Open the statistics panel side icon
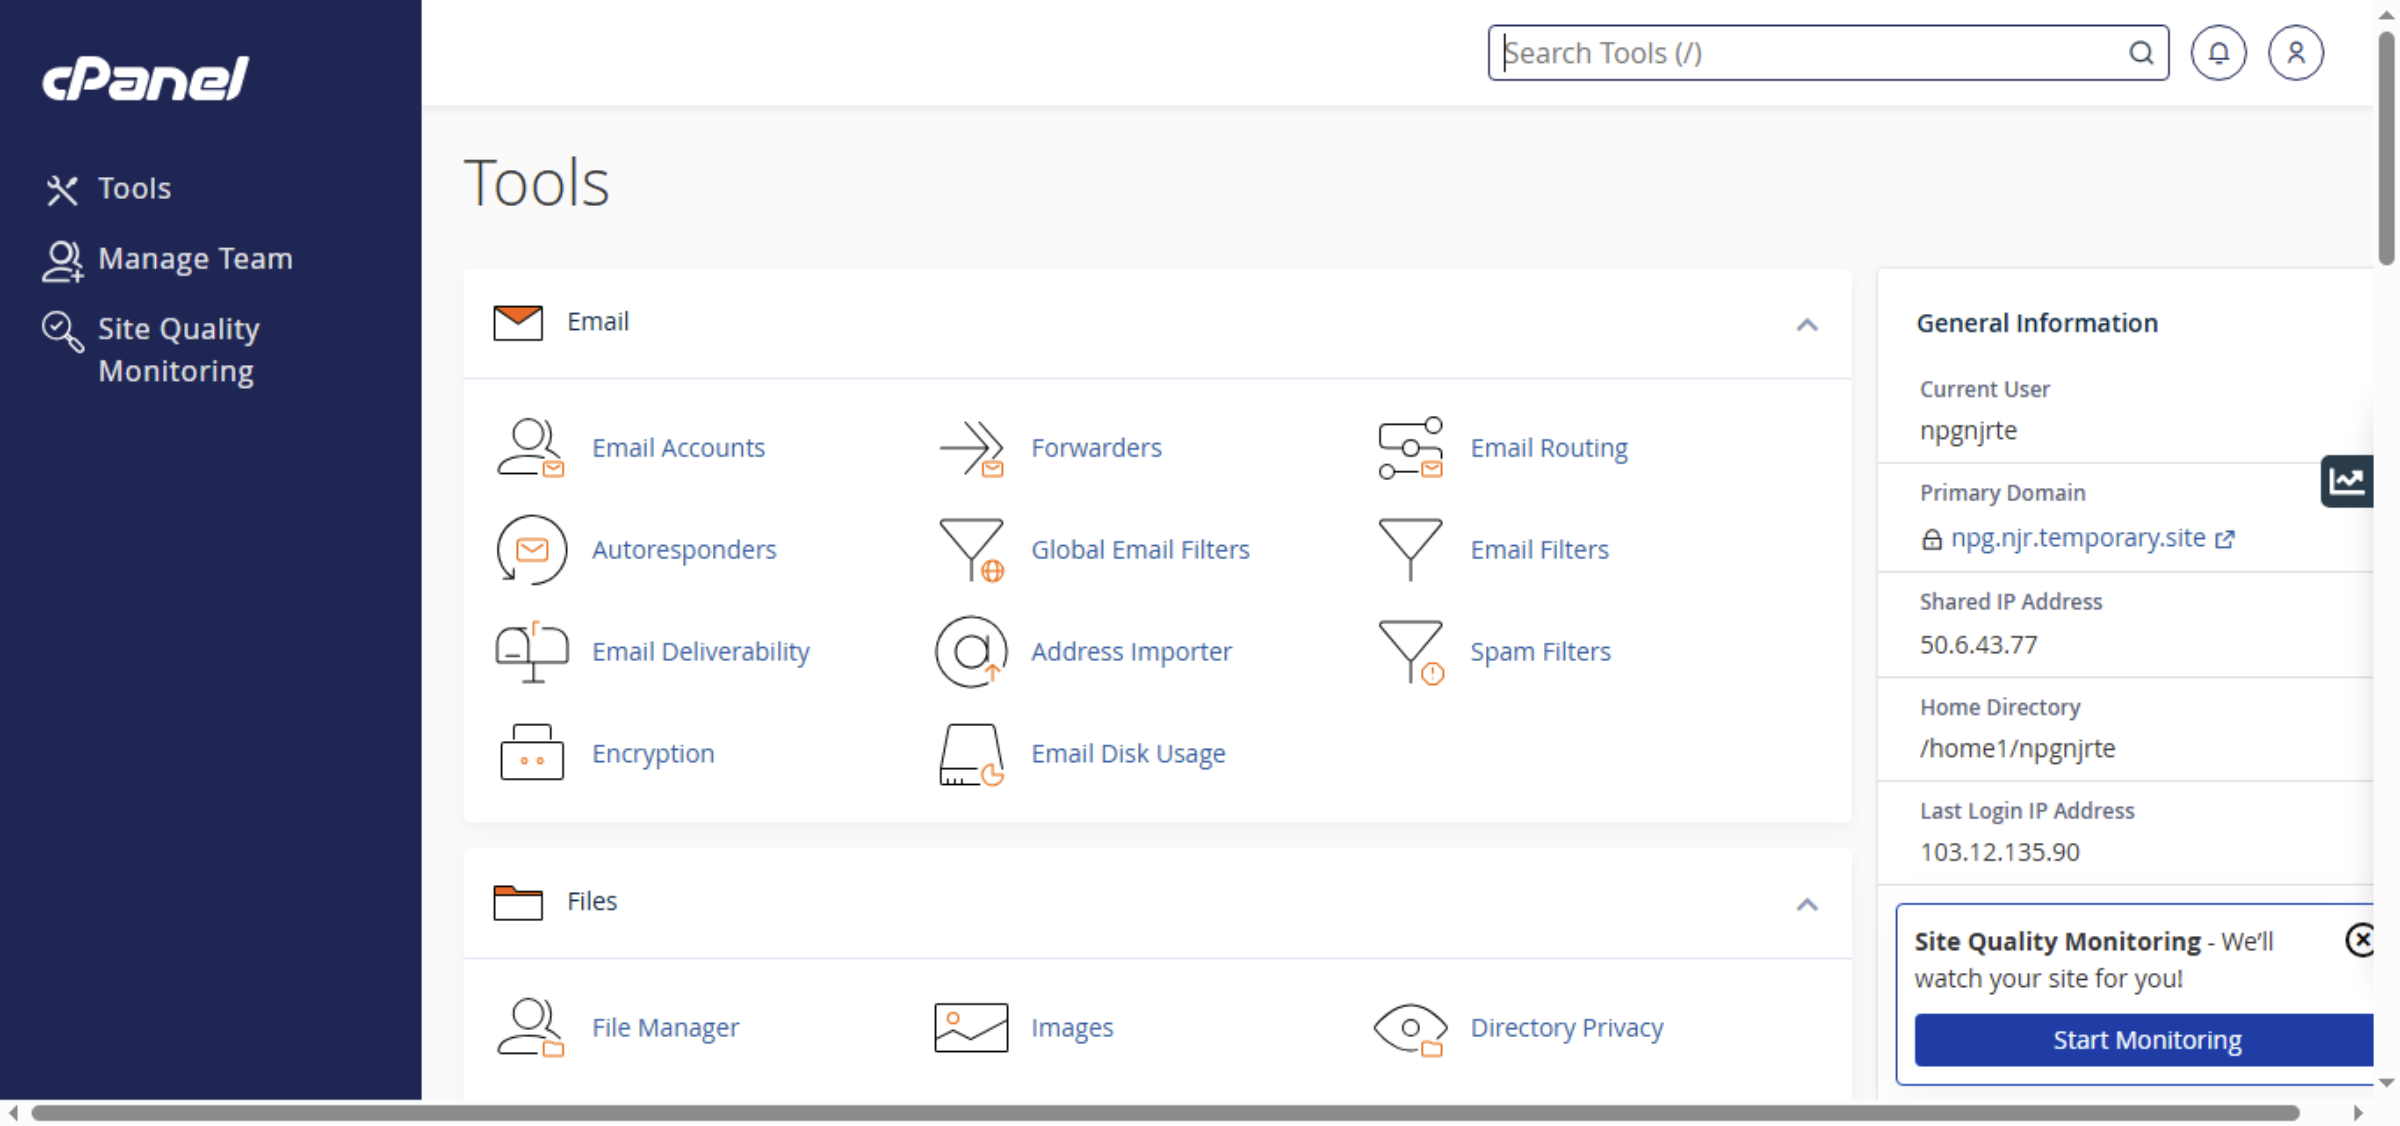Viewport: 2400px width, 1126px height. [2348, 481]
